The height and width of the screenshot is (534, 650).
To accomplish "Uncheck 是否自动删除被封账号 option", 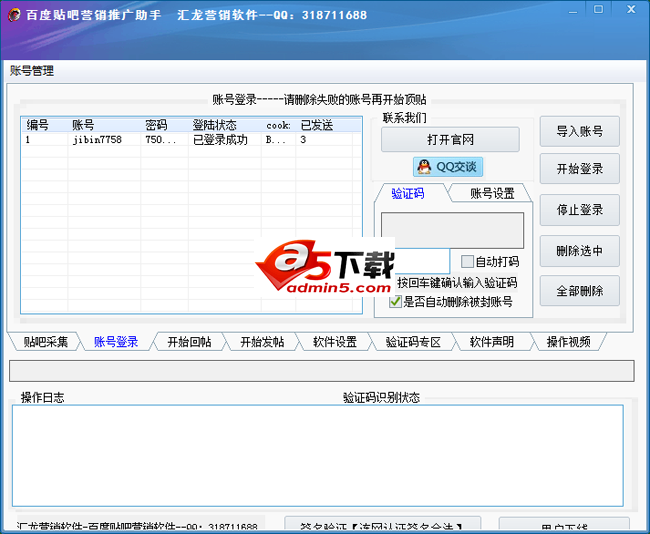I will coord(395,301).
